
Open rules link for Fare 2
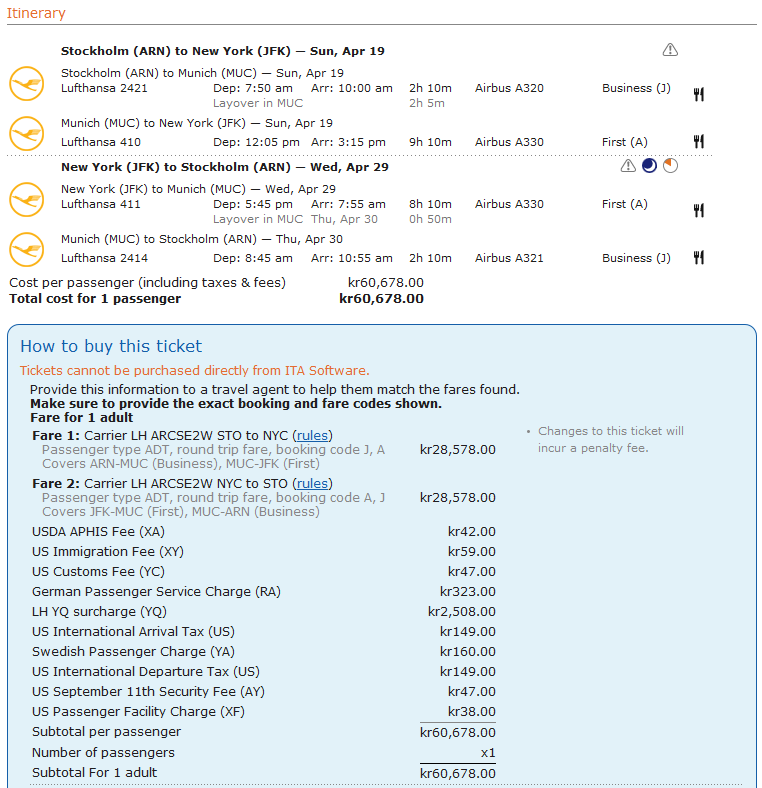[x=313, y=483]
